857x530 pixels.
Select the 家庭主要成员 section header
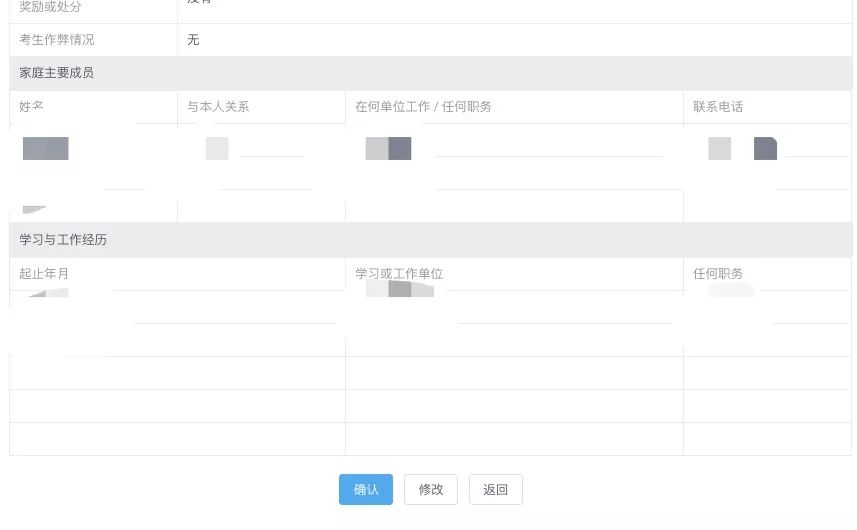pos(57,73)
